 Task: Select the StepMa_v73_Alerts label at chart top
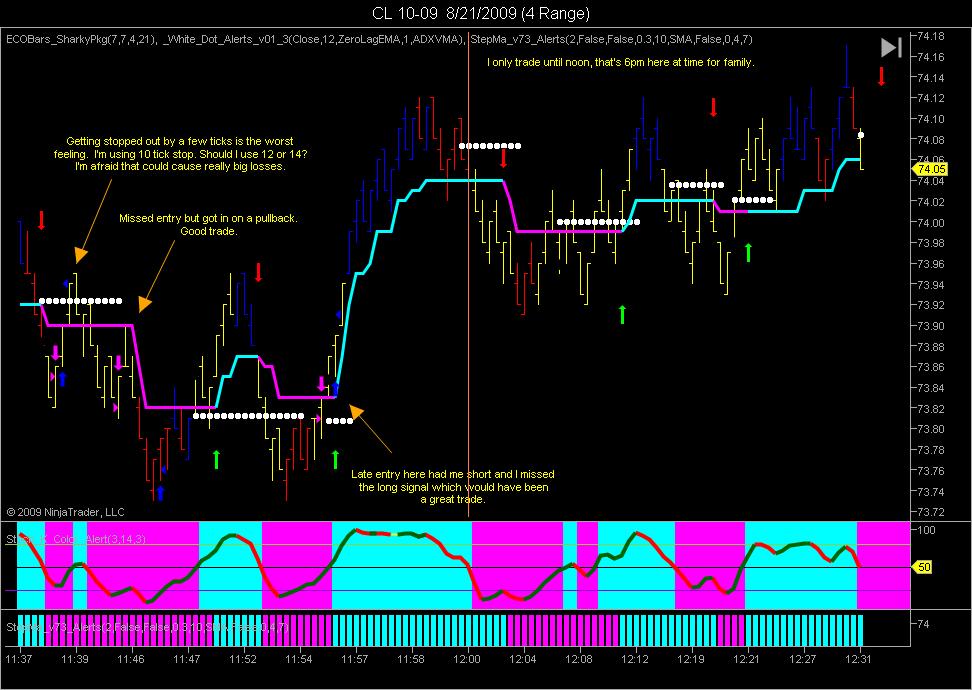point(612,39)
